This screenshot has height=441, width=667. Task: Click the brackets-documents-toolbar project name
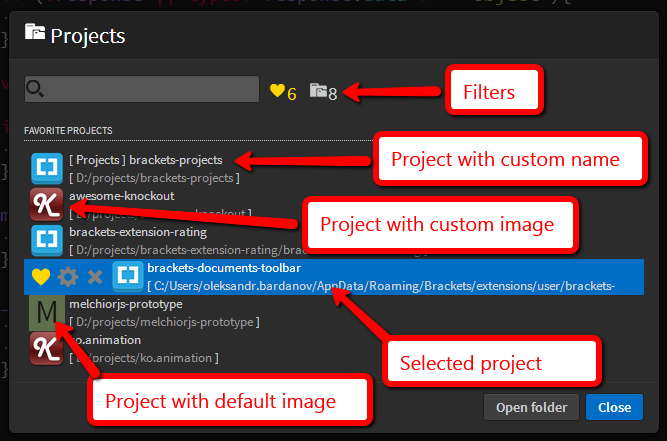coord(224,268)
